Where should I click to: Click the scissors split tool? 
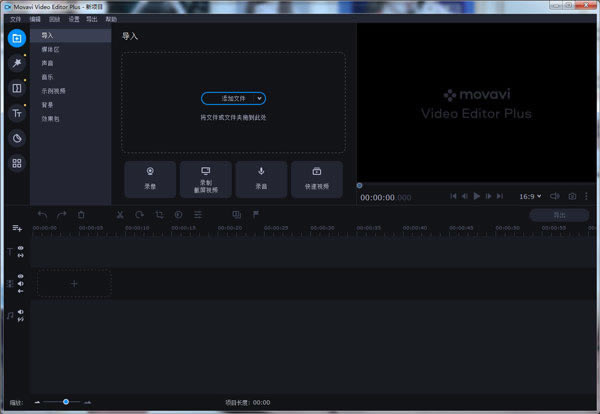[x=119, y=214]
